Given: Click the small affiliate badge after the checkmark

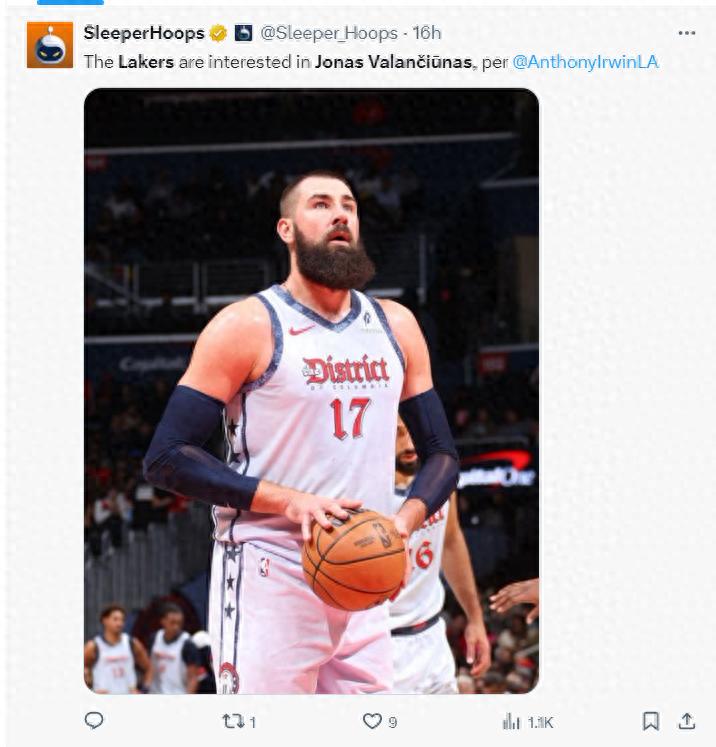Looking at the screenshot, I should (243, 33).
